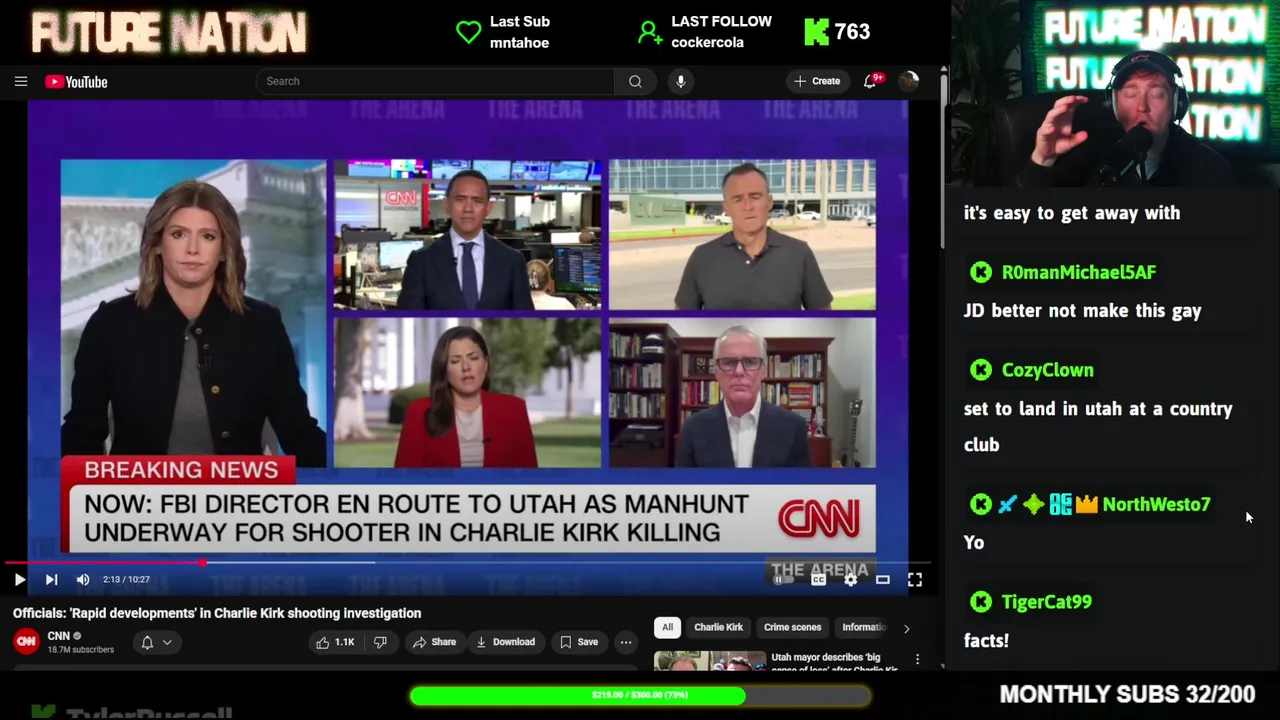Go to the YouTube home logo
Image resolution: width=1280 pixels, height=720 pixels.
point(76,82)
